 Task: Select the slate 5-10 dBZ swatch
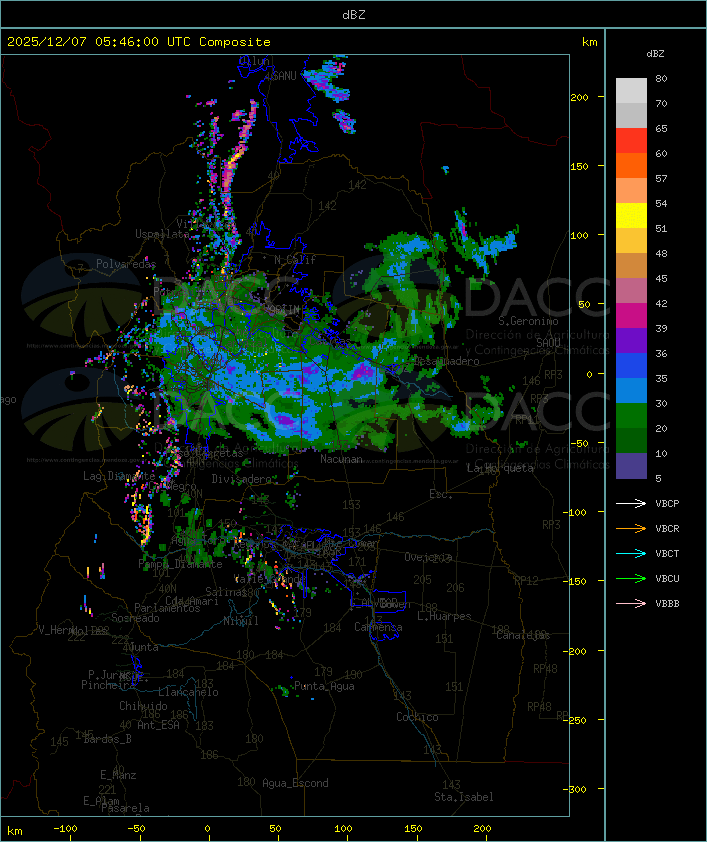(631, 466)
